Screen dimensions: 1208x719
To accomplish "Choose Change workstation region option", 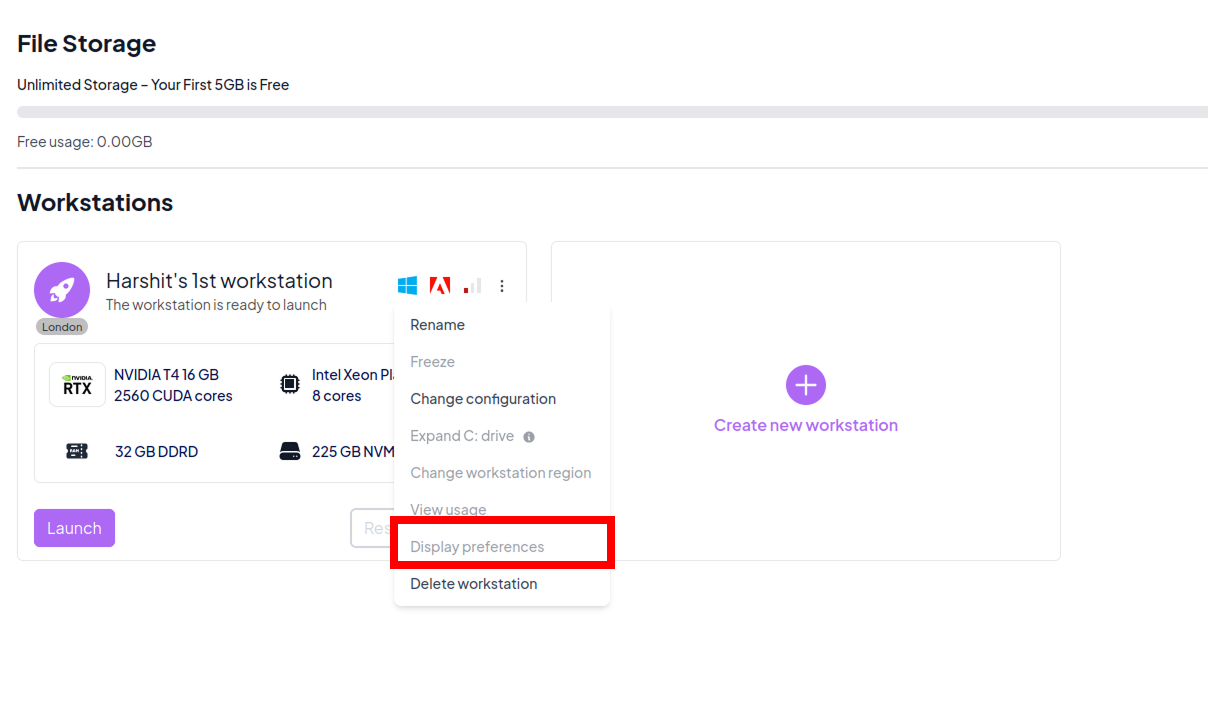I will tap(500, 473).
